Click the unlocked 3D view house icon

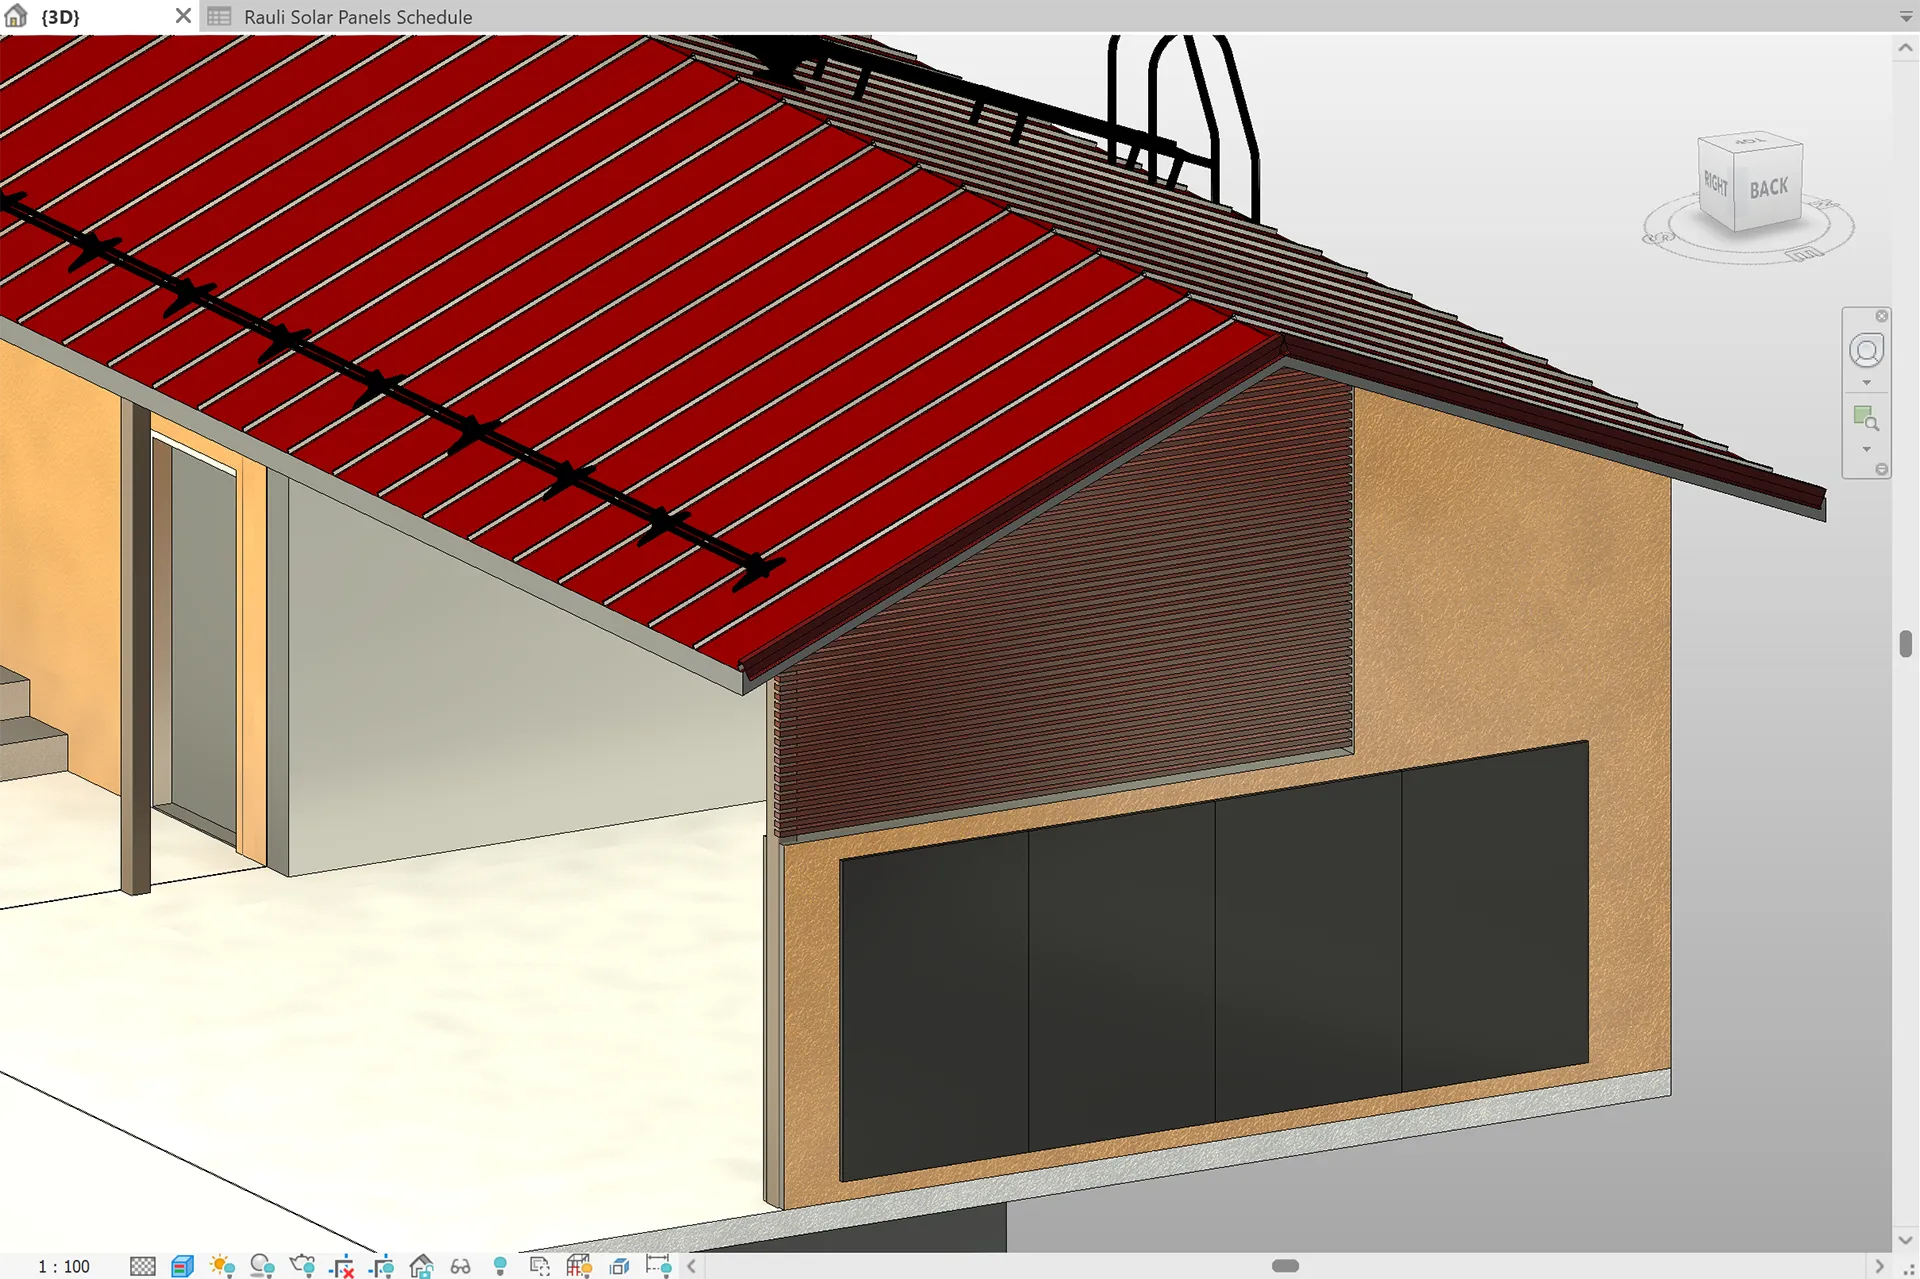click(x=421, y=1266)
